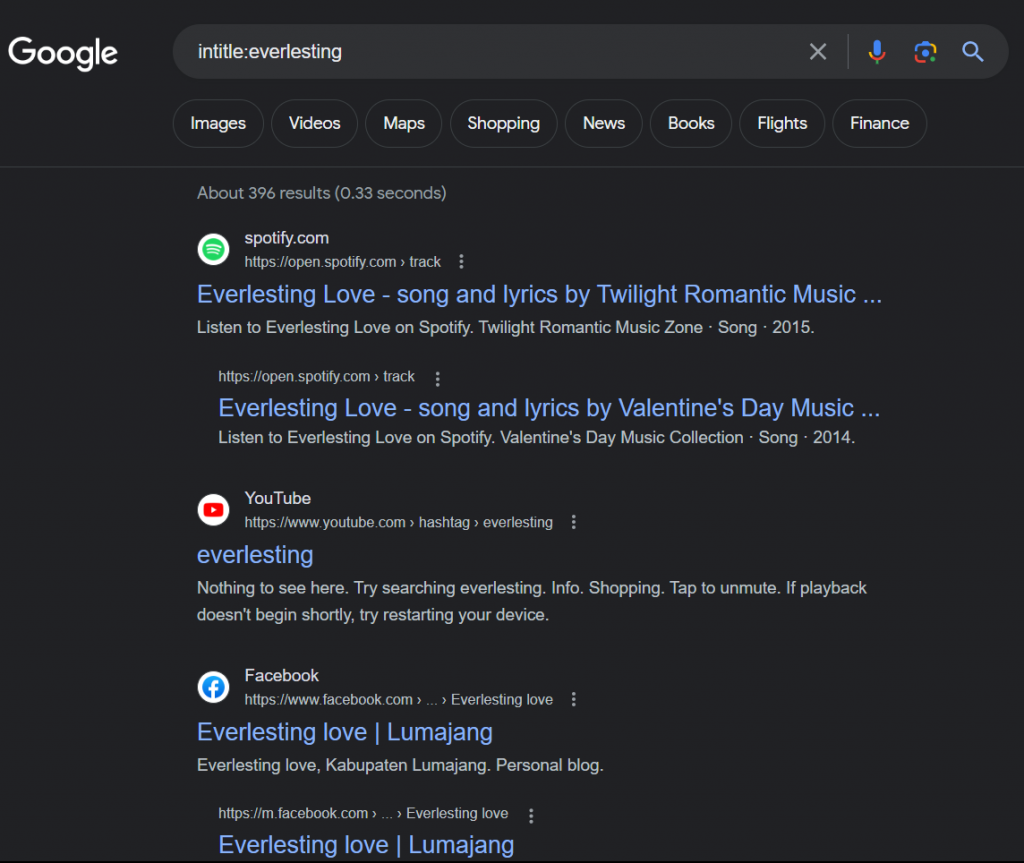Viewport: 1024px width, 863px height.
Task: Click the www.facebook.com Everlesting love URL
Action: (398, 700)
